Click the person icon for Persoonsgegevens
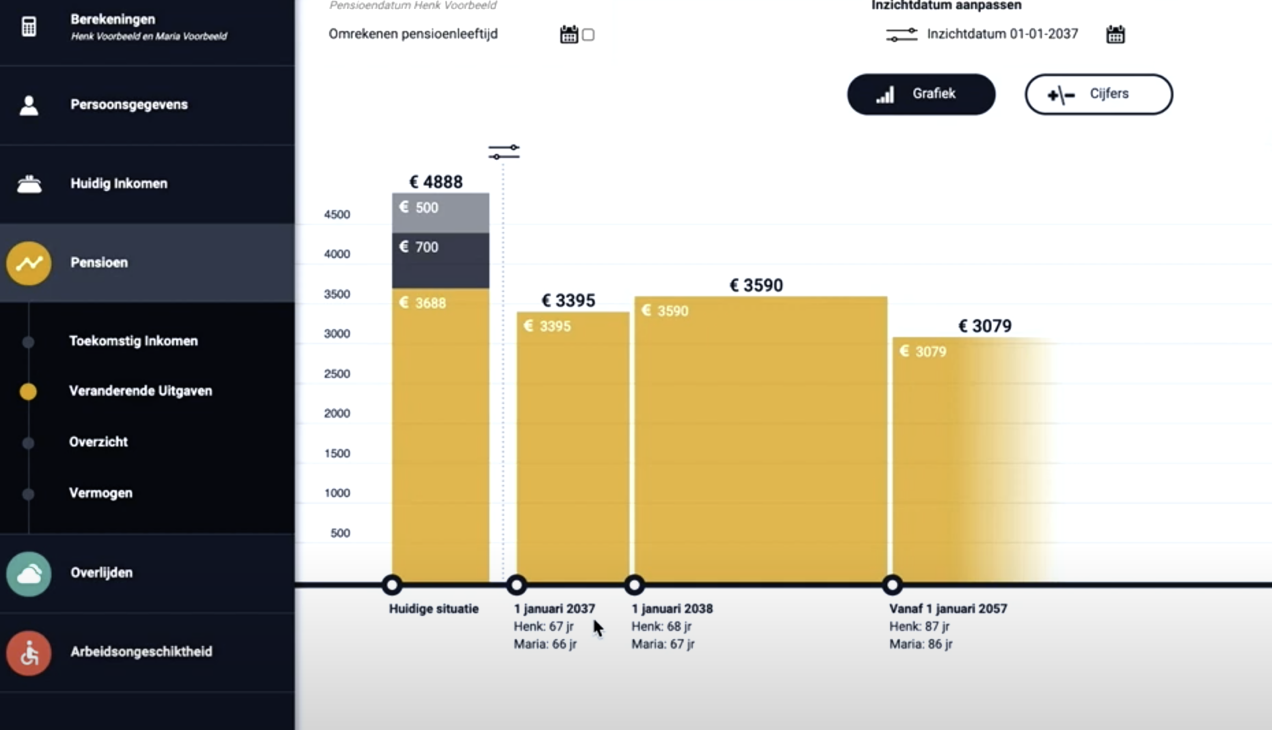This screenshot has width=1272, height=730. pyautogui.click(x=29, y=105)
